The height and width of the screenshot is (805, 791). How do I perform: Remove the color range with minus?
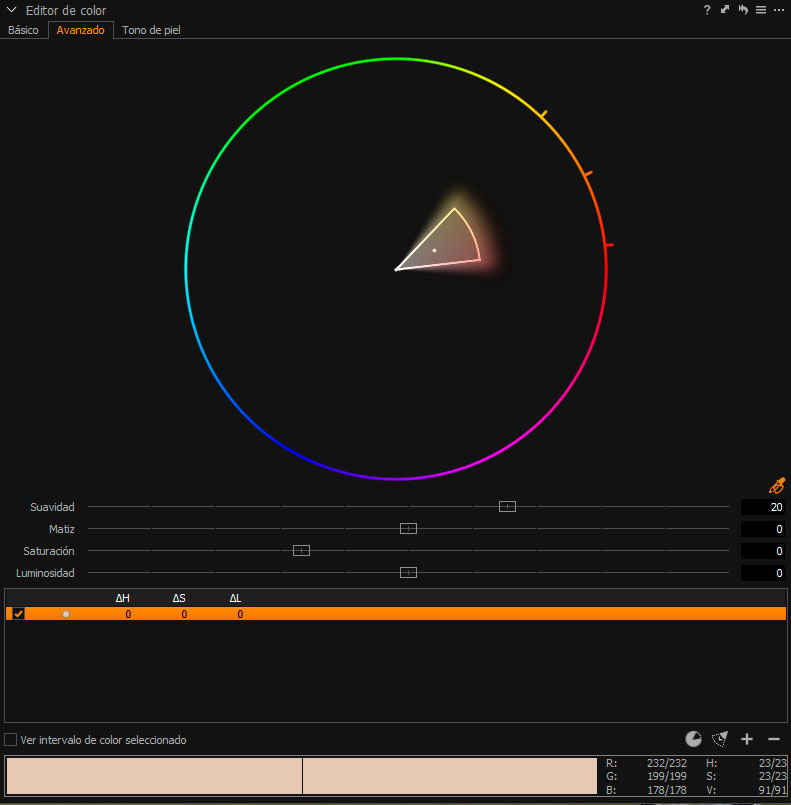(x=773, y=739)
